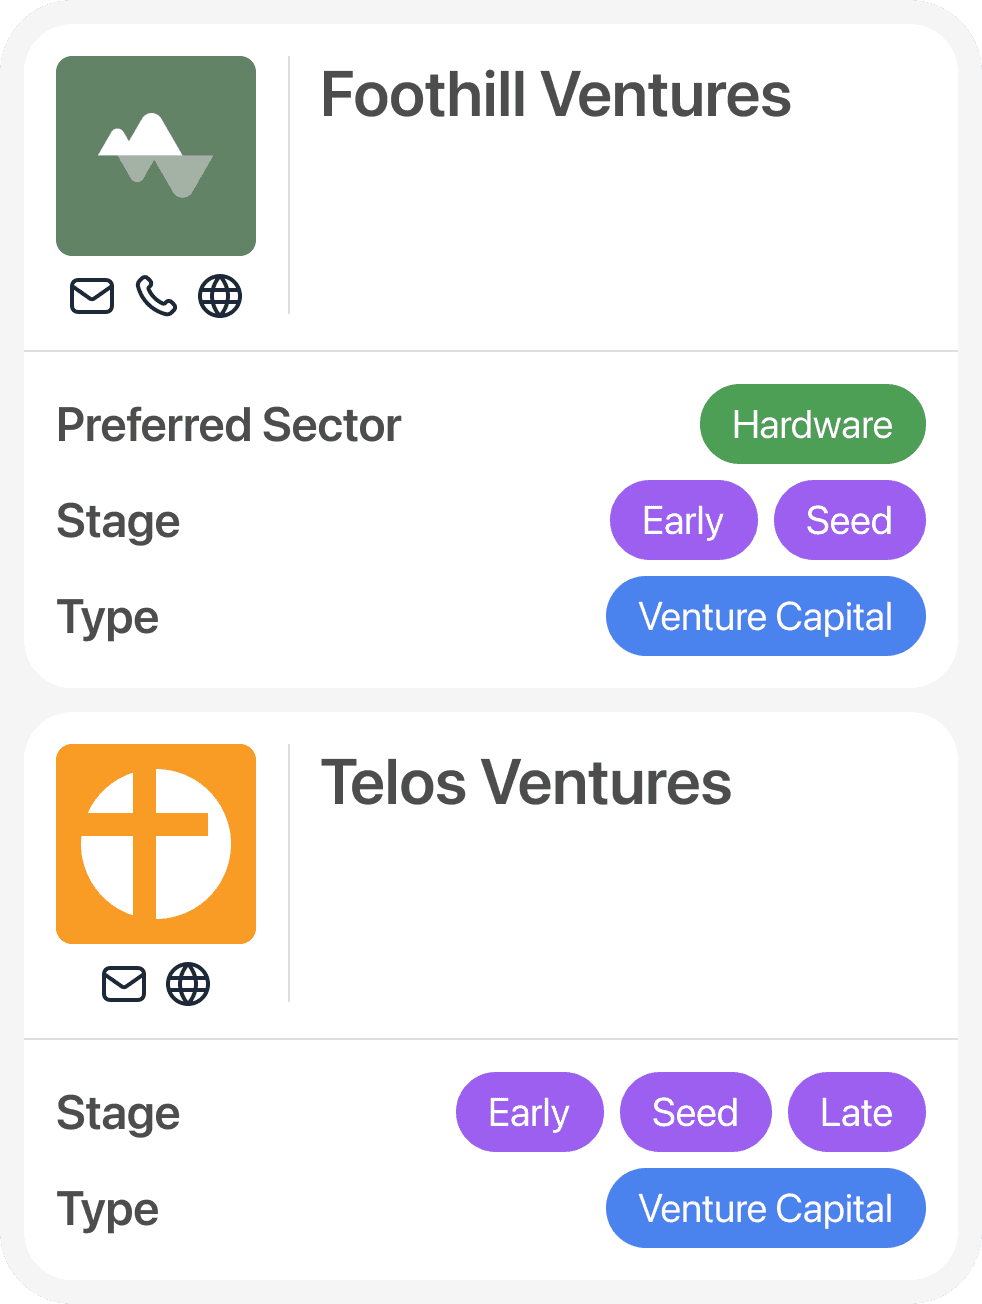This screenshot has width=982, height=1304.
Task: Click Telos Ventures email icon
Action: click(124, 984)
